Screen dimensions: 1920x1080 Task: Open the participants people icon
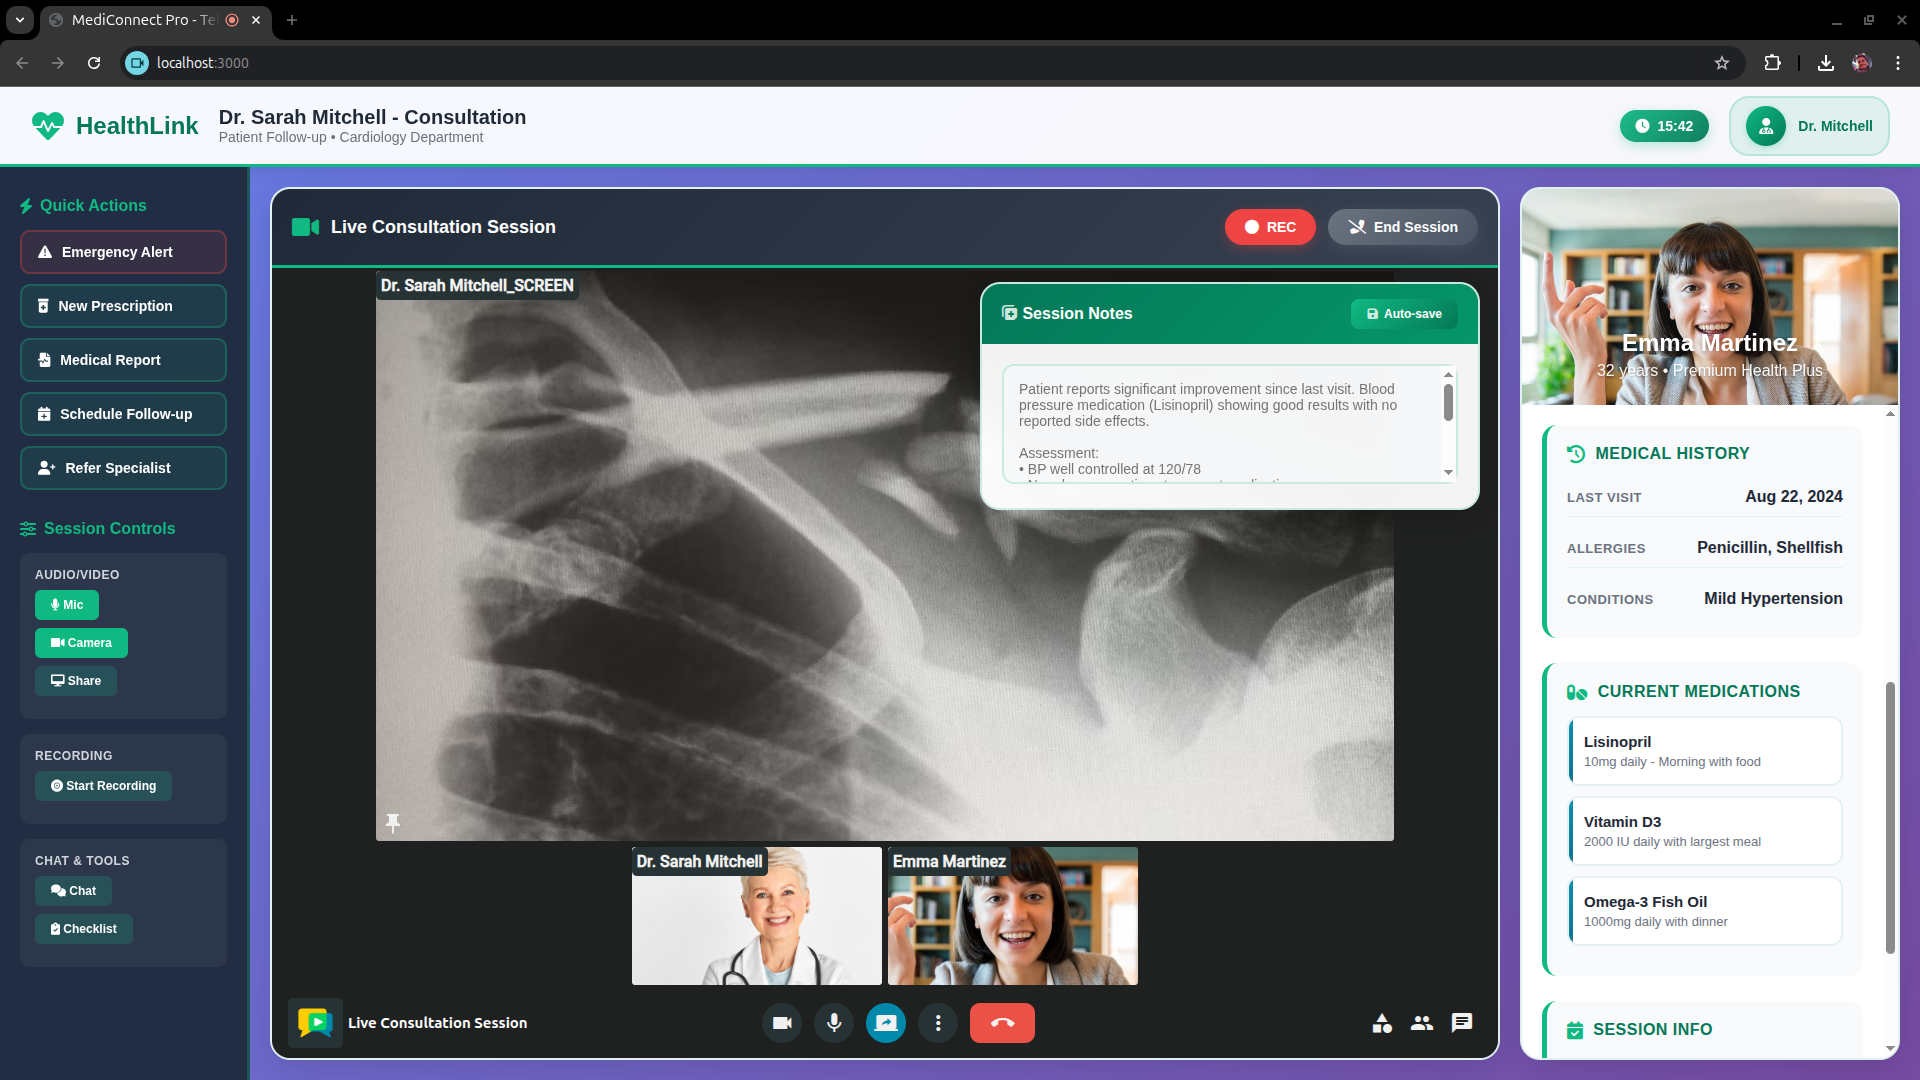tap(1422, 1023)
